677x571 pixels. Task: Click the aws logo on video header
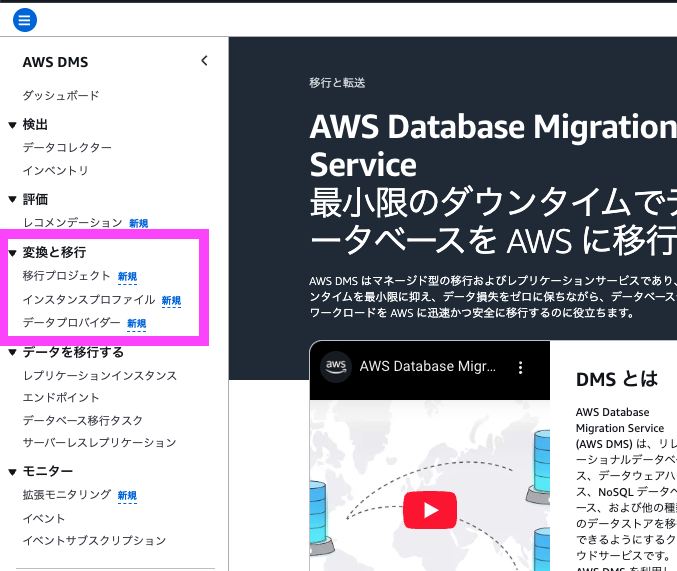[x=336, y=366]
